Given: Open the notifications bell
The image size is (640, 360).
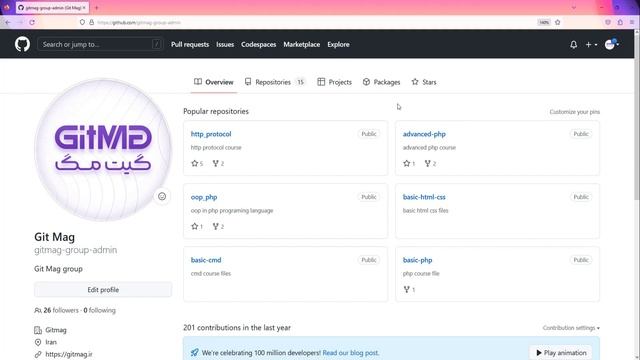Looking at the screenshot, I should click(x=573, y=44).
